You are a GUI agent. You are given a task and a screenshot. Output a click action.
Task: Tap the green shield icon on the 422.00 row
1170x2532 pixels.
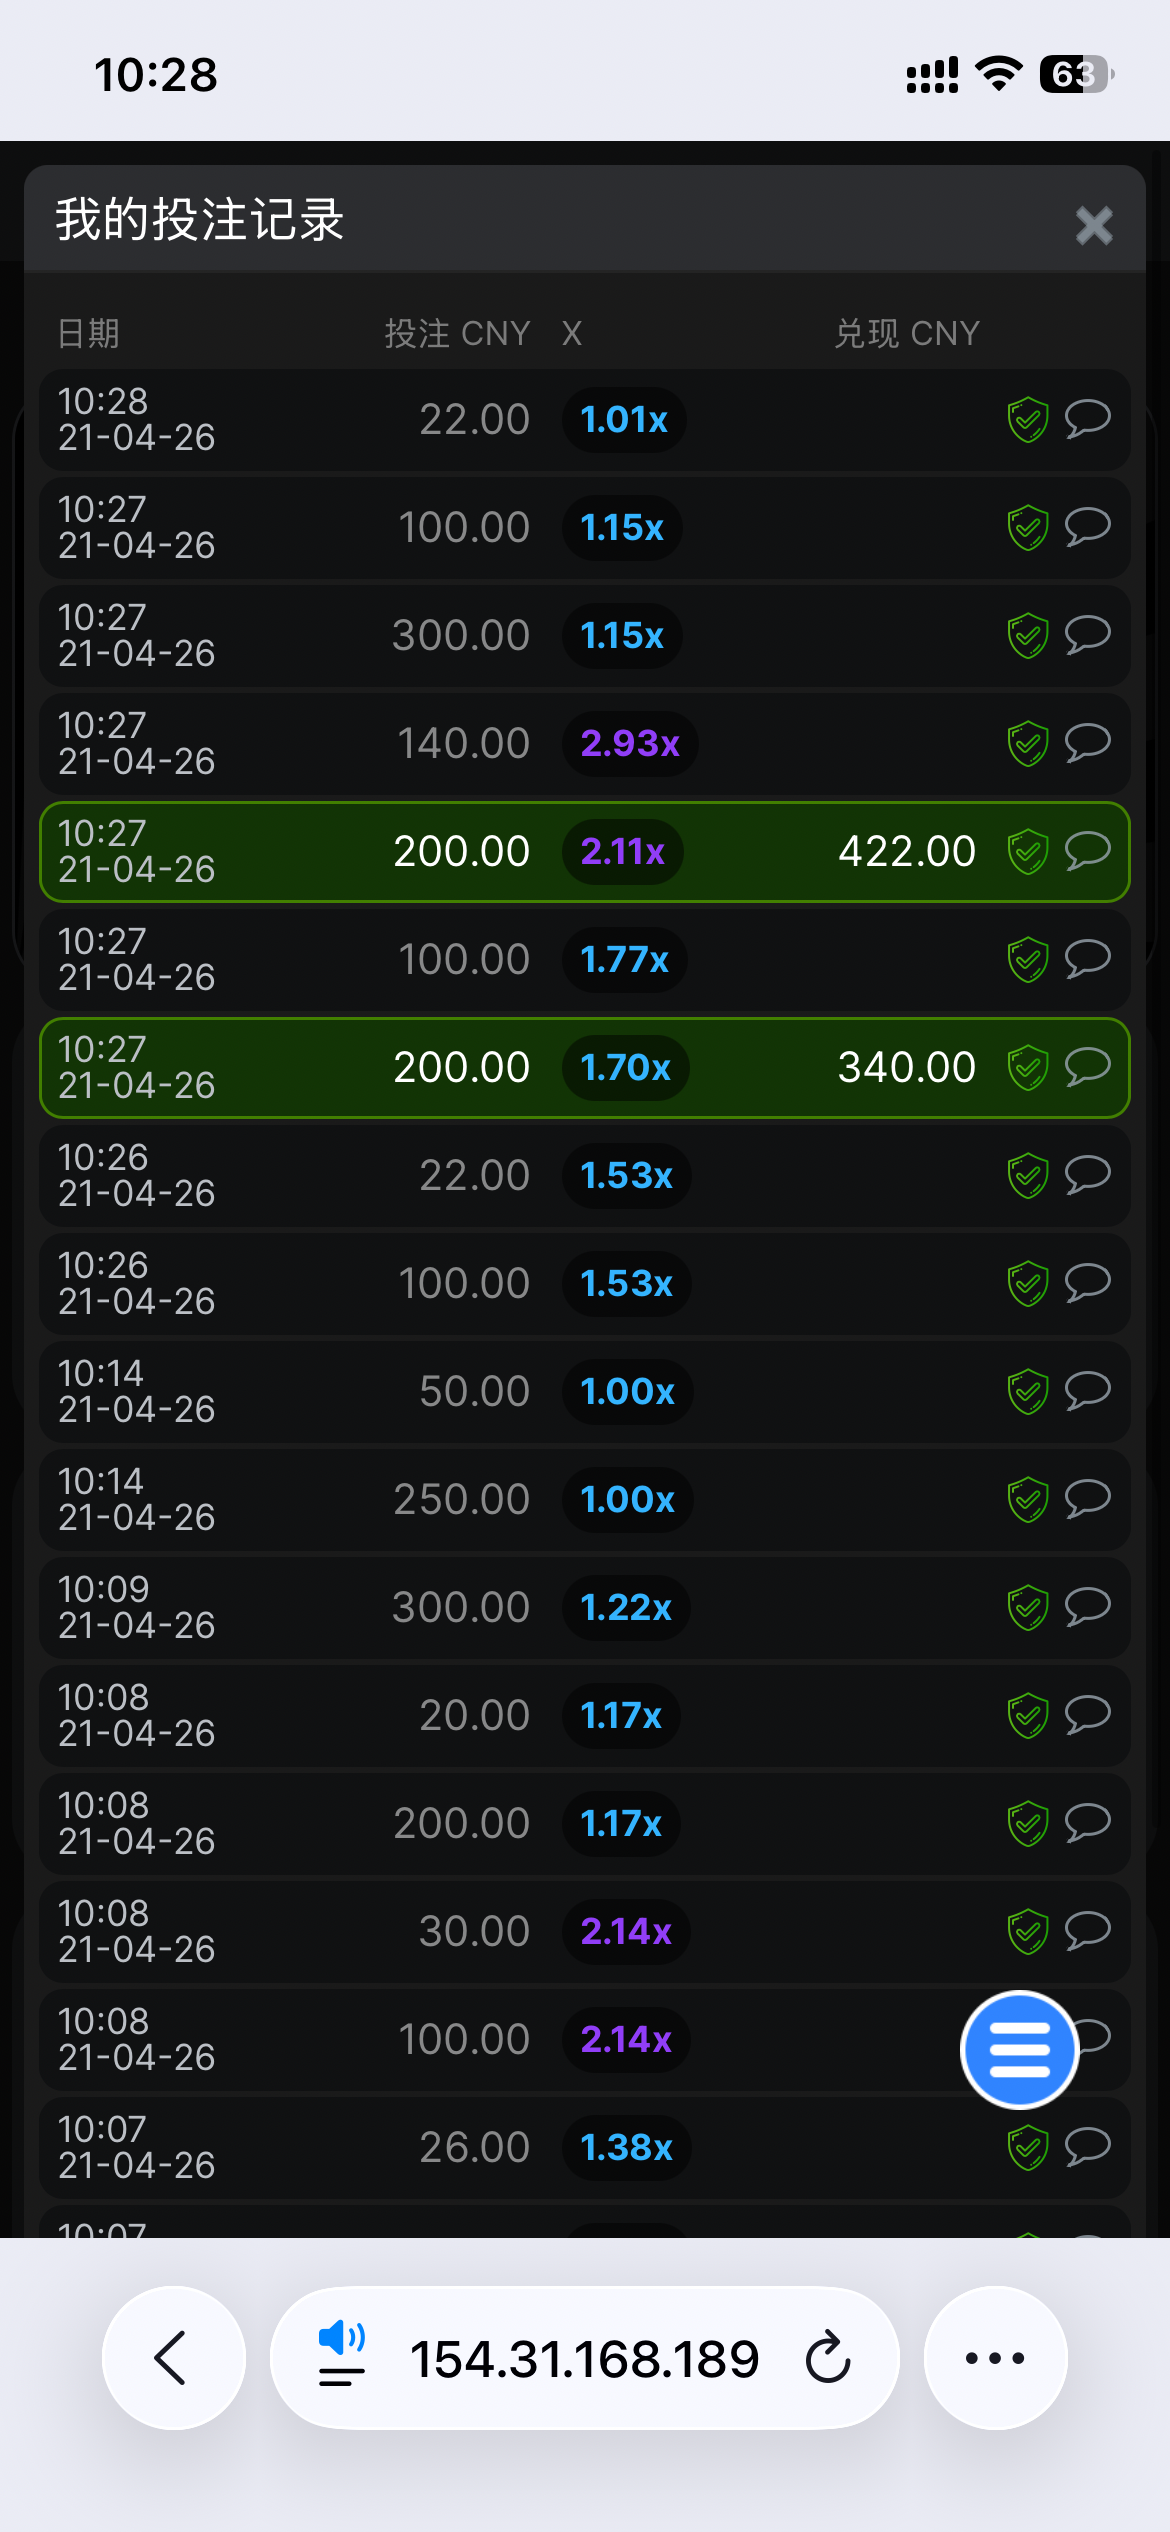[x=1027, y=852]
